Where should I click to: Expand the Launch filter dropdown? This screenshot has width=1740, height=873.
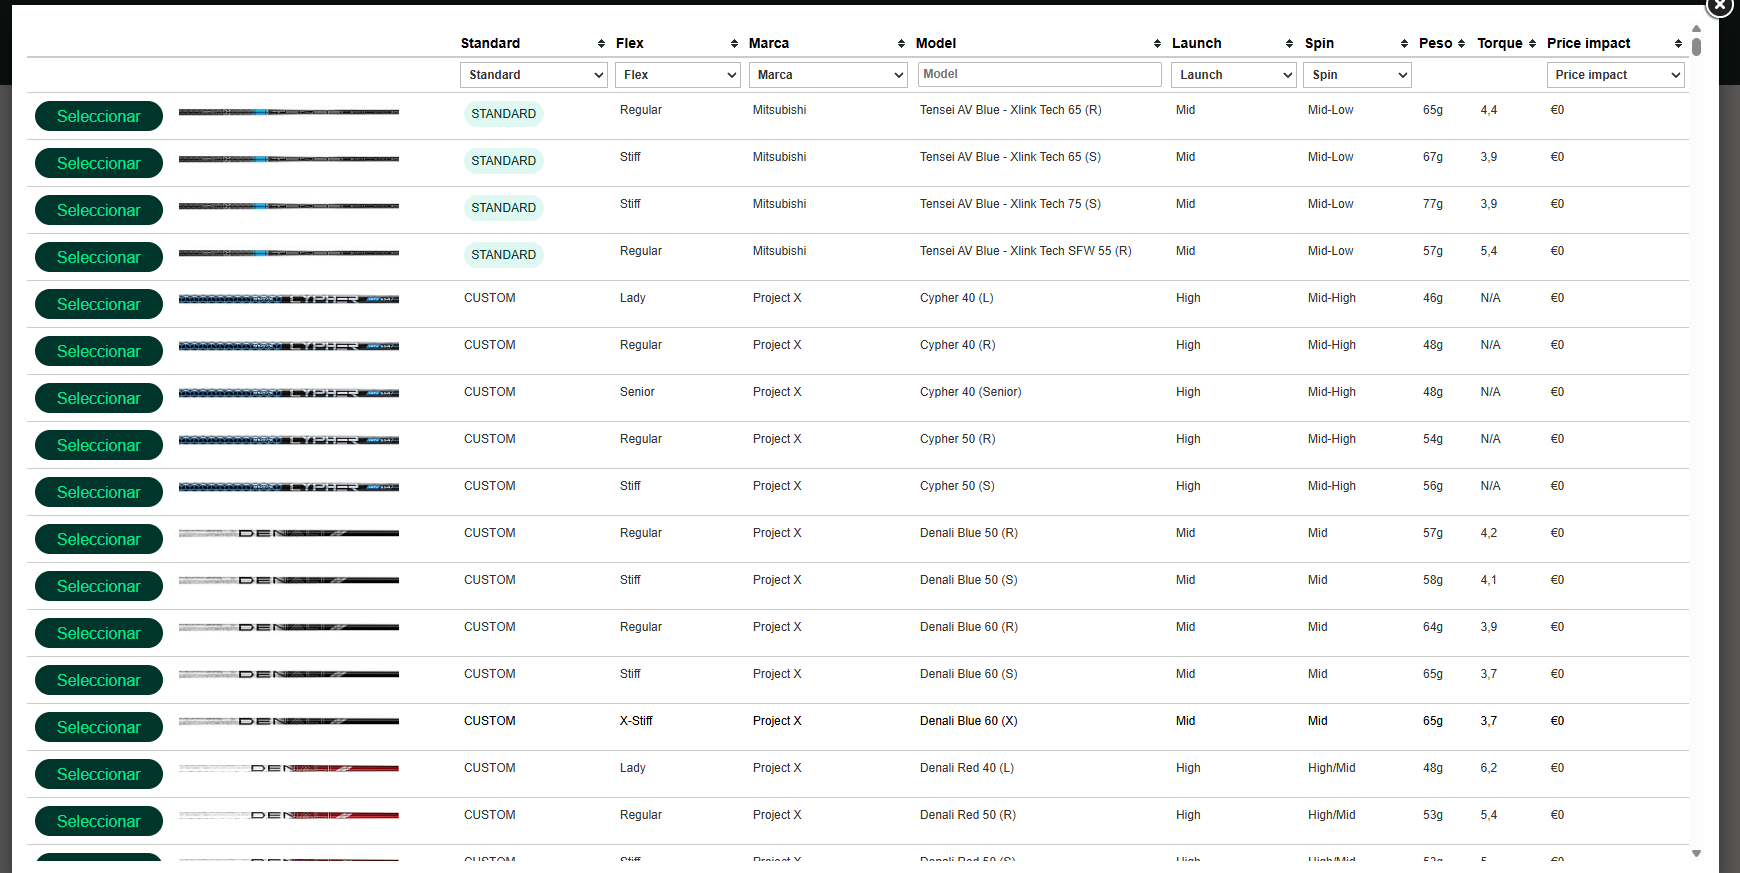(1233, 75)
